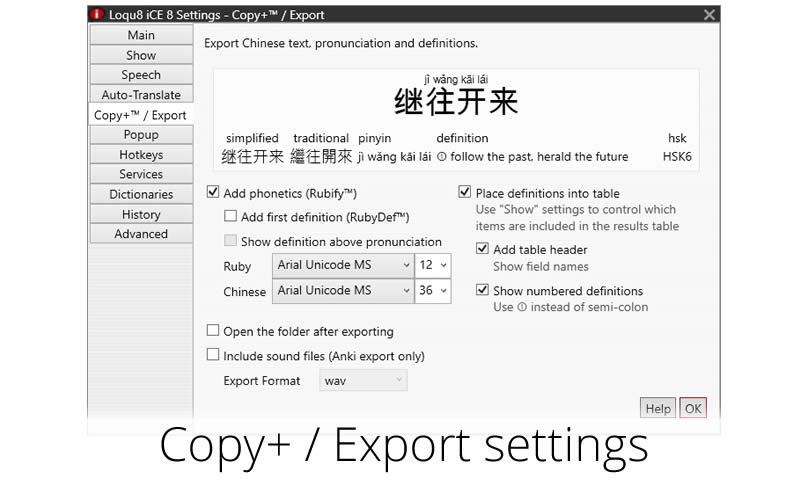
Task: Click the 'definition' column header in preview
Action: [462, 138]
